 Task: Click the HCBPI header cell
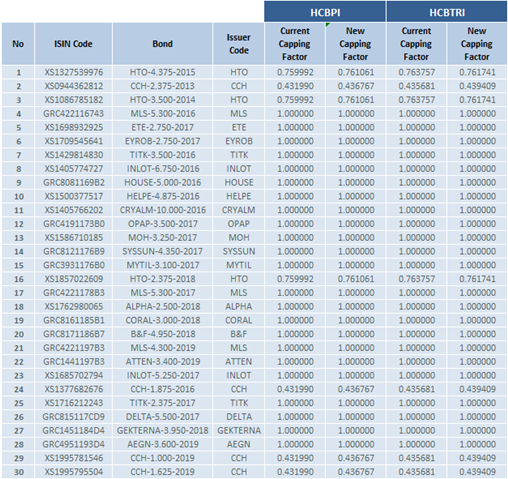click(325, 12)
